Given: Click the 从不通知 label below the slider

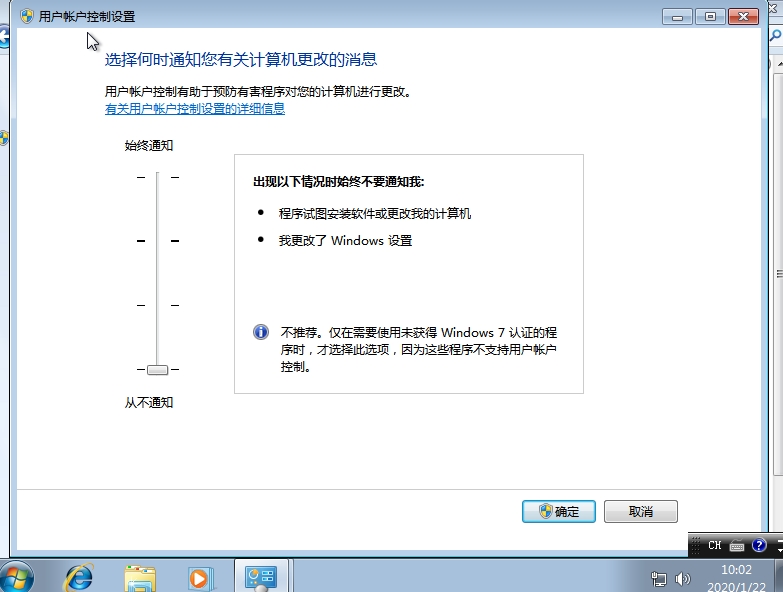Looking at the screenshot, I should click(149, 402).
